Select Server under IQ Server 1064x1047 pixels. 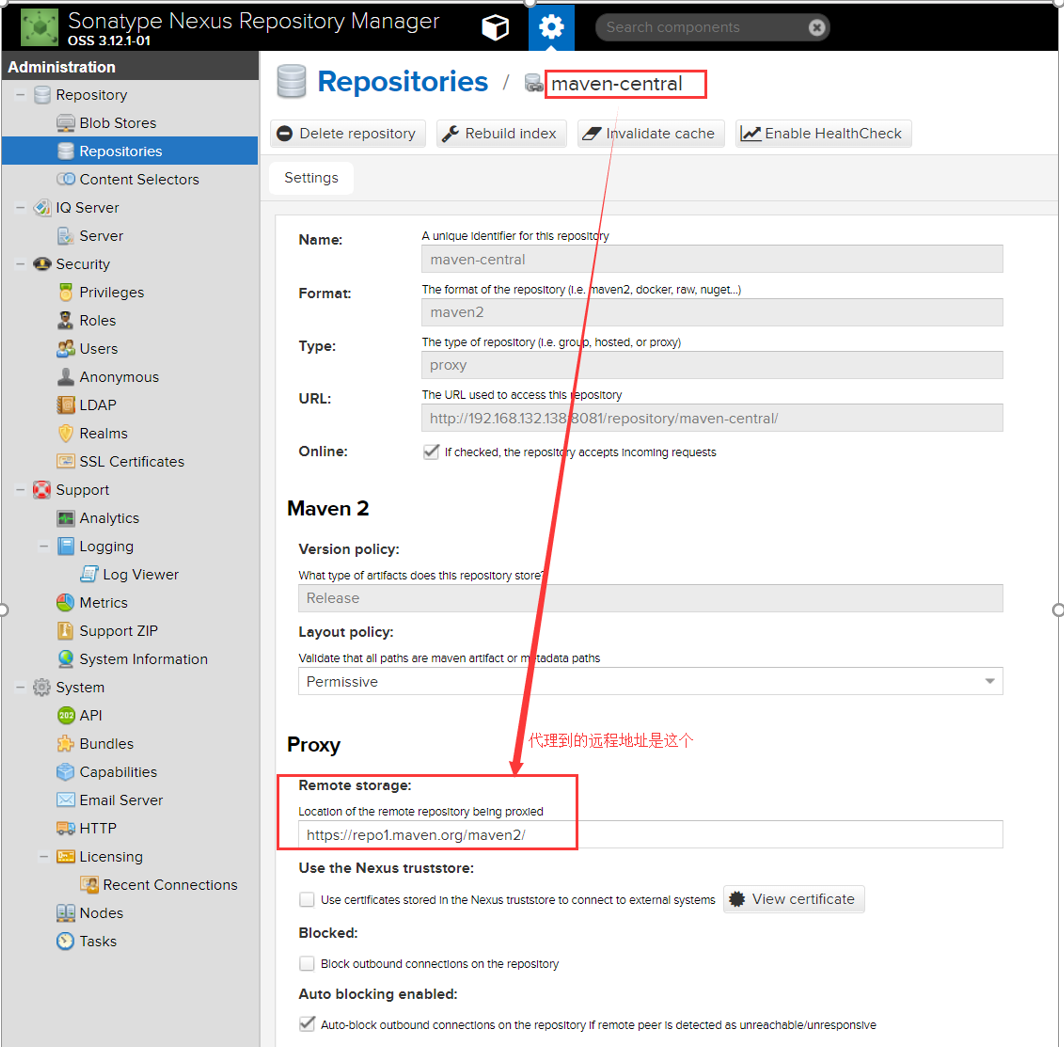[101, 236]
